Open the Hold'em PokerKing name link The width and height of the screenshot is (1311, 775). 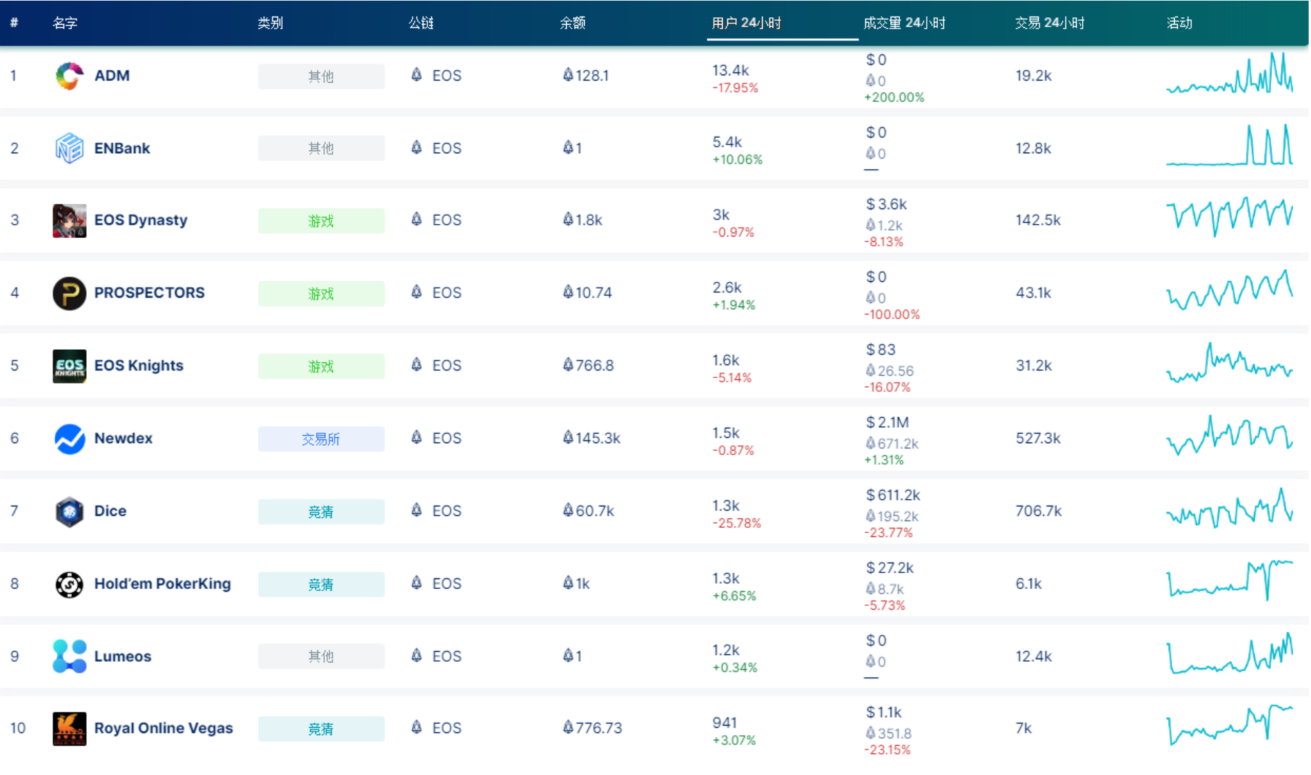162,583
